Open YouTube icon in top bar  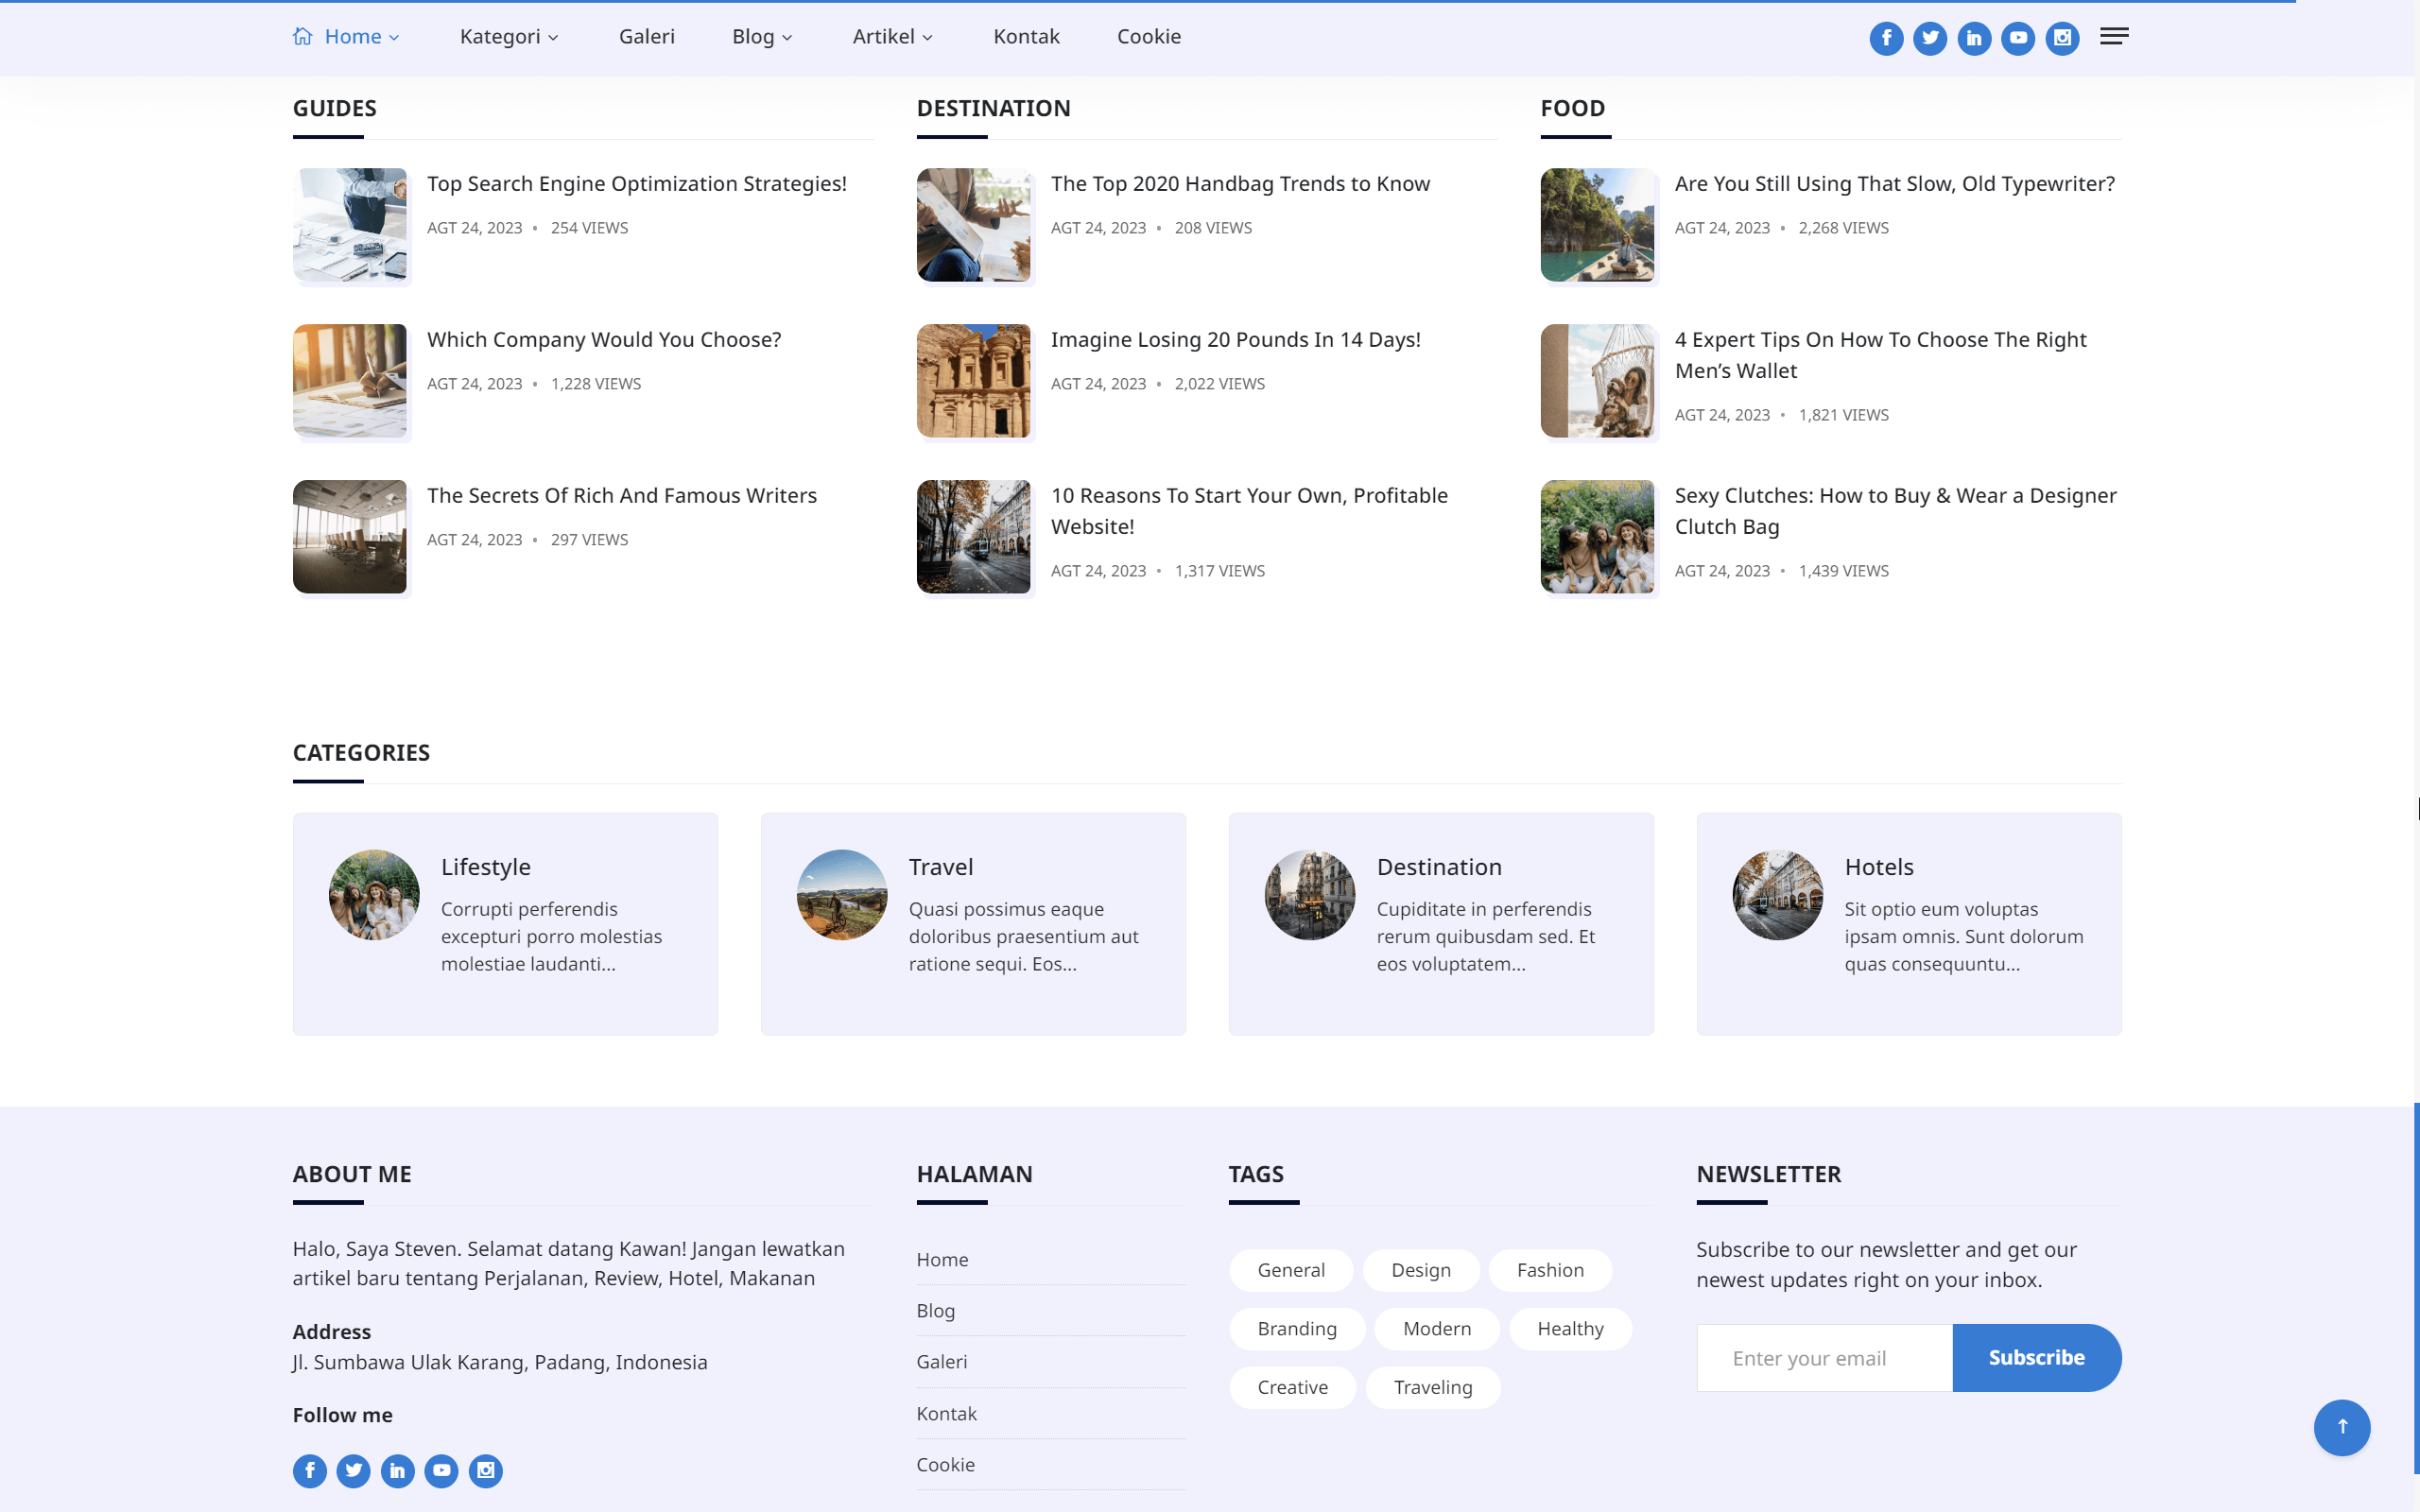click(x=2018, y=38)
